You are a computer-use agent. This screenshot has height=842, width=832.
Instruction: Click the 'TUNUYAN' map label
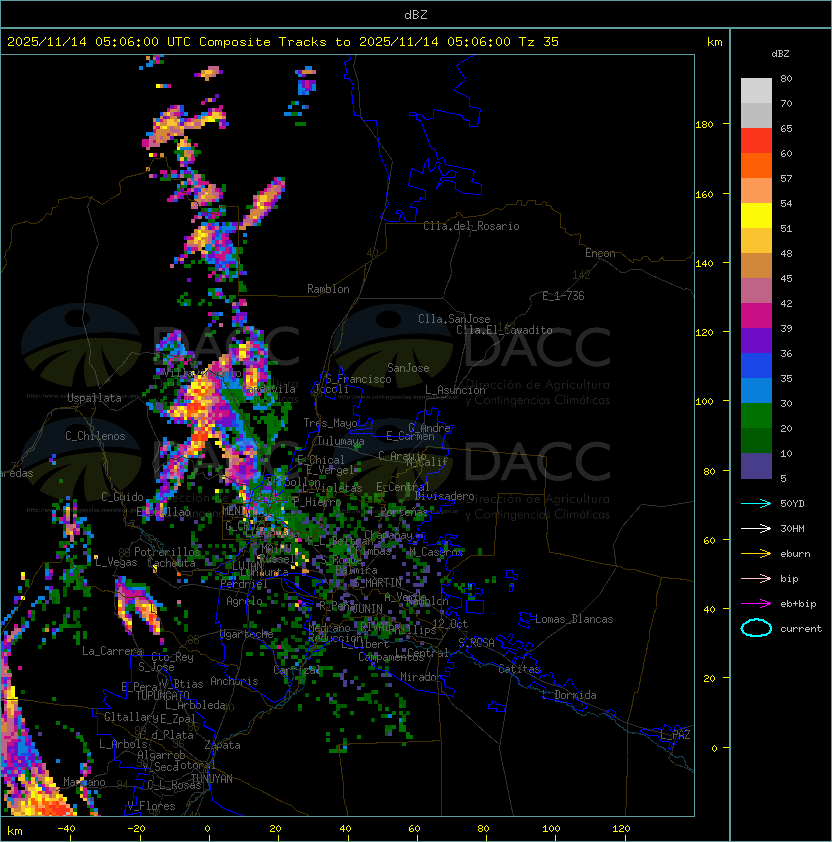(x=212, y=779)
